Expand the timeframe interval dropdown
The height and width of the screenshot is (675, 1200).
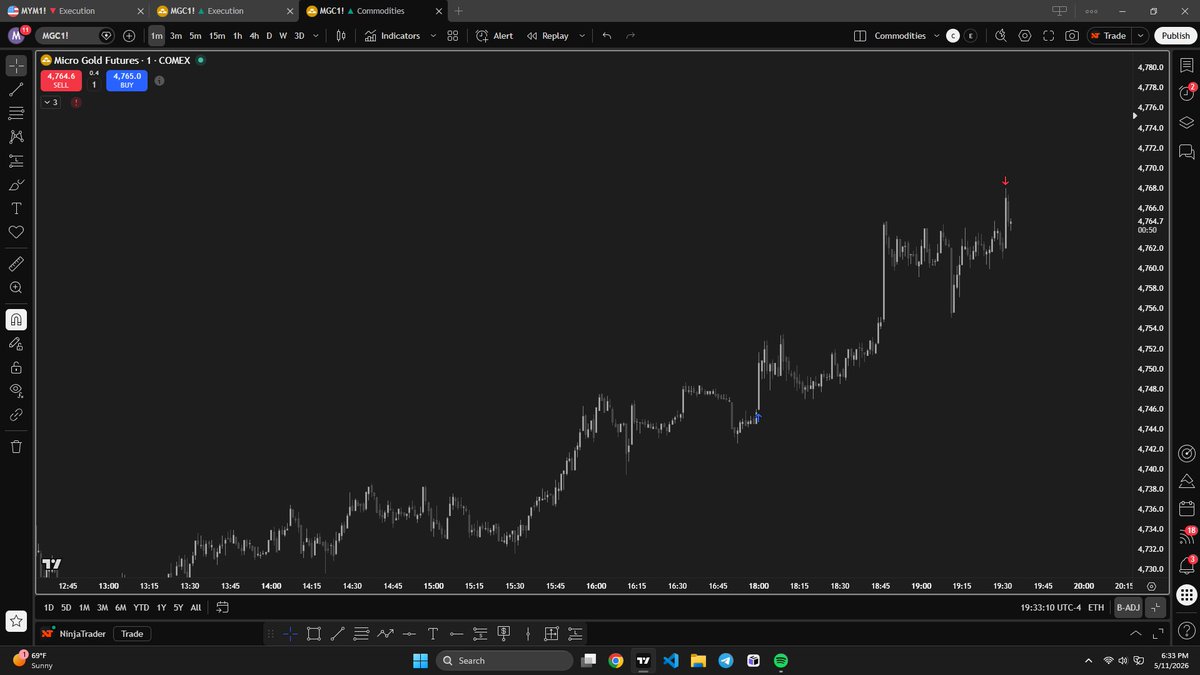[x=316, y=35]
